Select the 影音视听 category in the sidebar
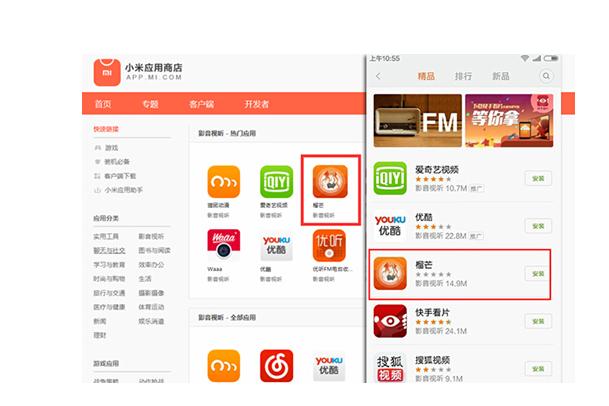This screenshot has height=406, width=609. [151, 236]
